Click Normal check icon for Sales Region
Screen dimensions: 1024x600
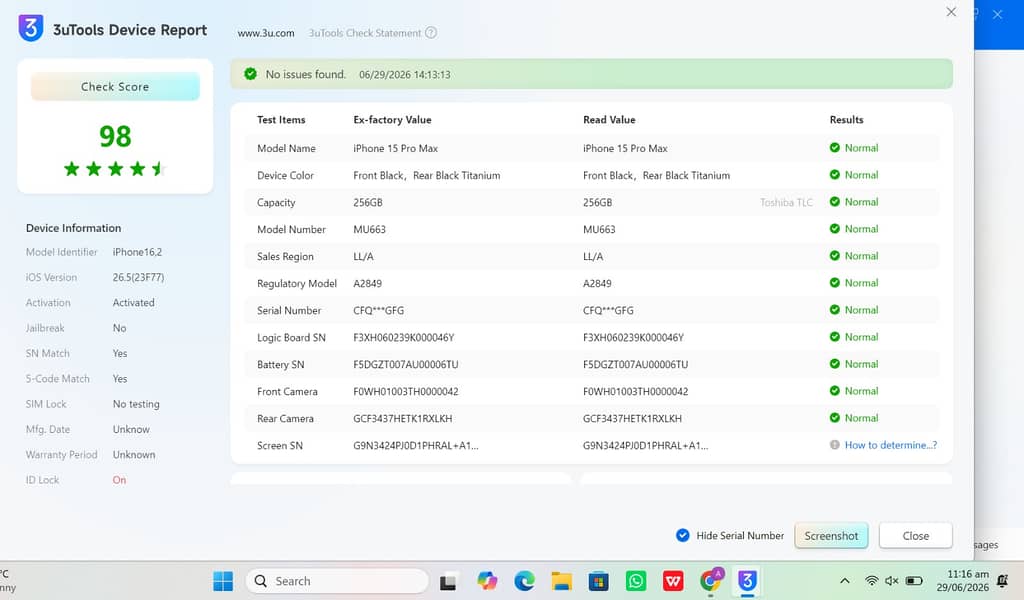click(835, 255)
